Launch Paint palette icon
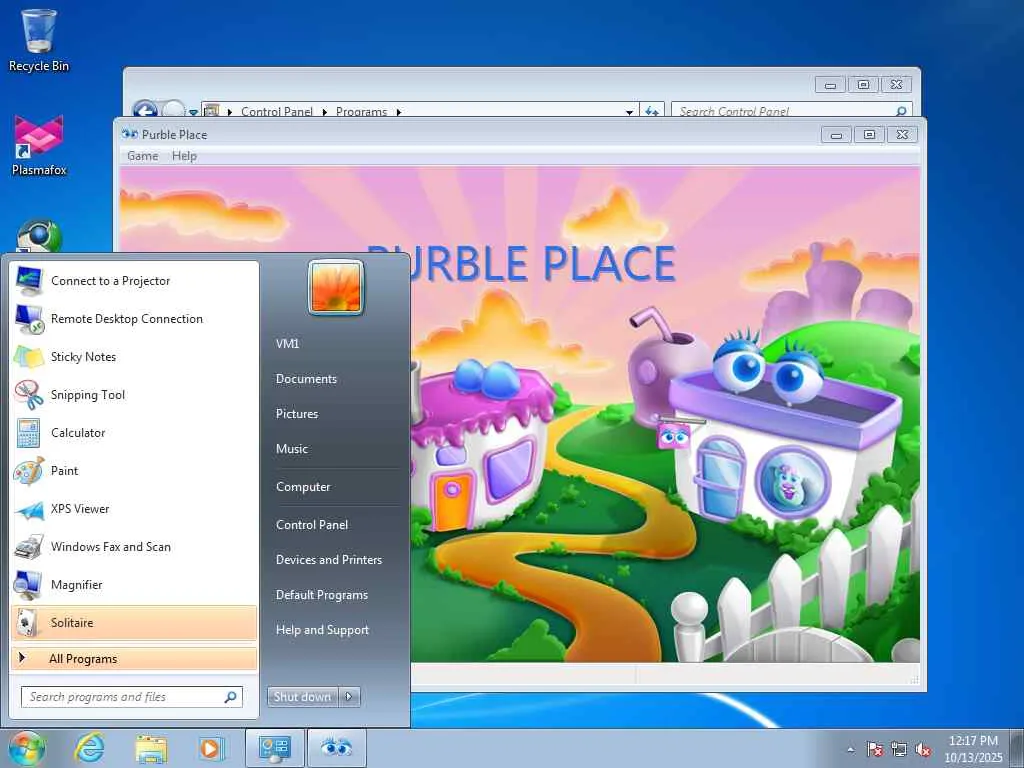 pyautogui.click(x=29, y=470)
